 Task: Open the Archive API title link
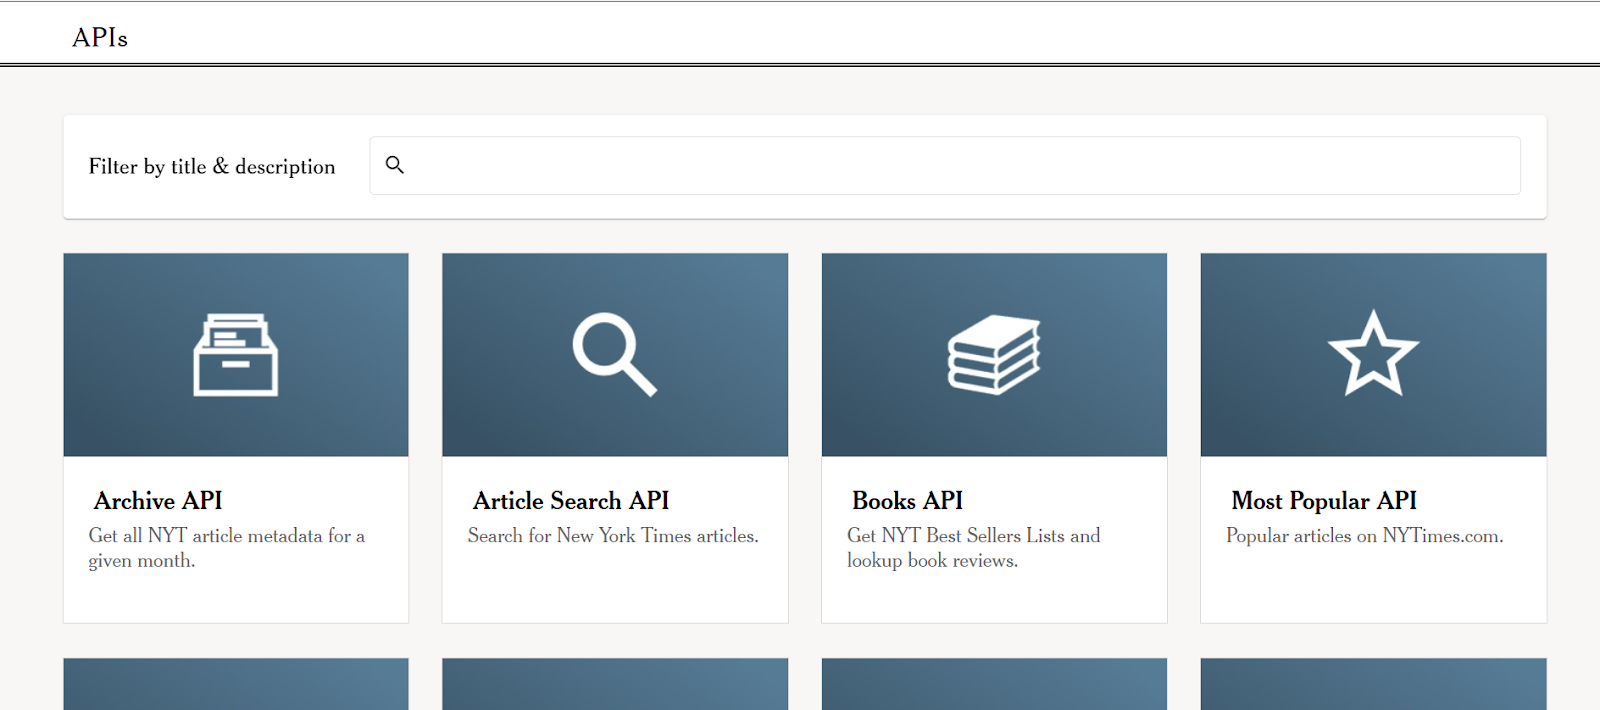click(x=158, y=500)
